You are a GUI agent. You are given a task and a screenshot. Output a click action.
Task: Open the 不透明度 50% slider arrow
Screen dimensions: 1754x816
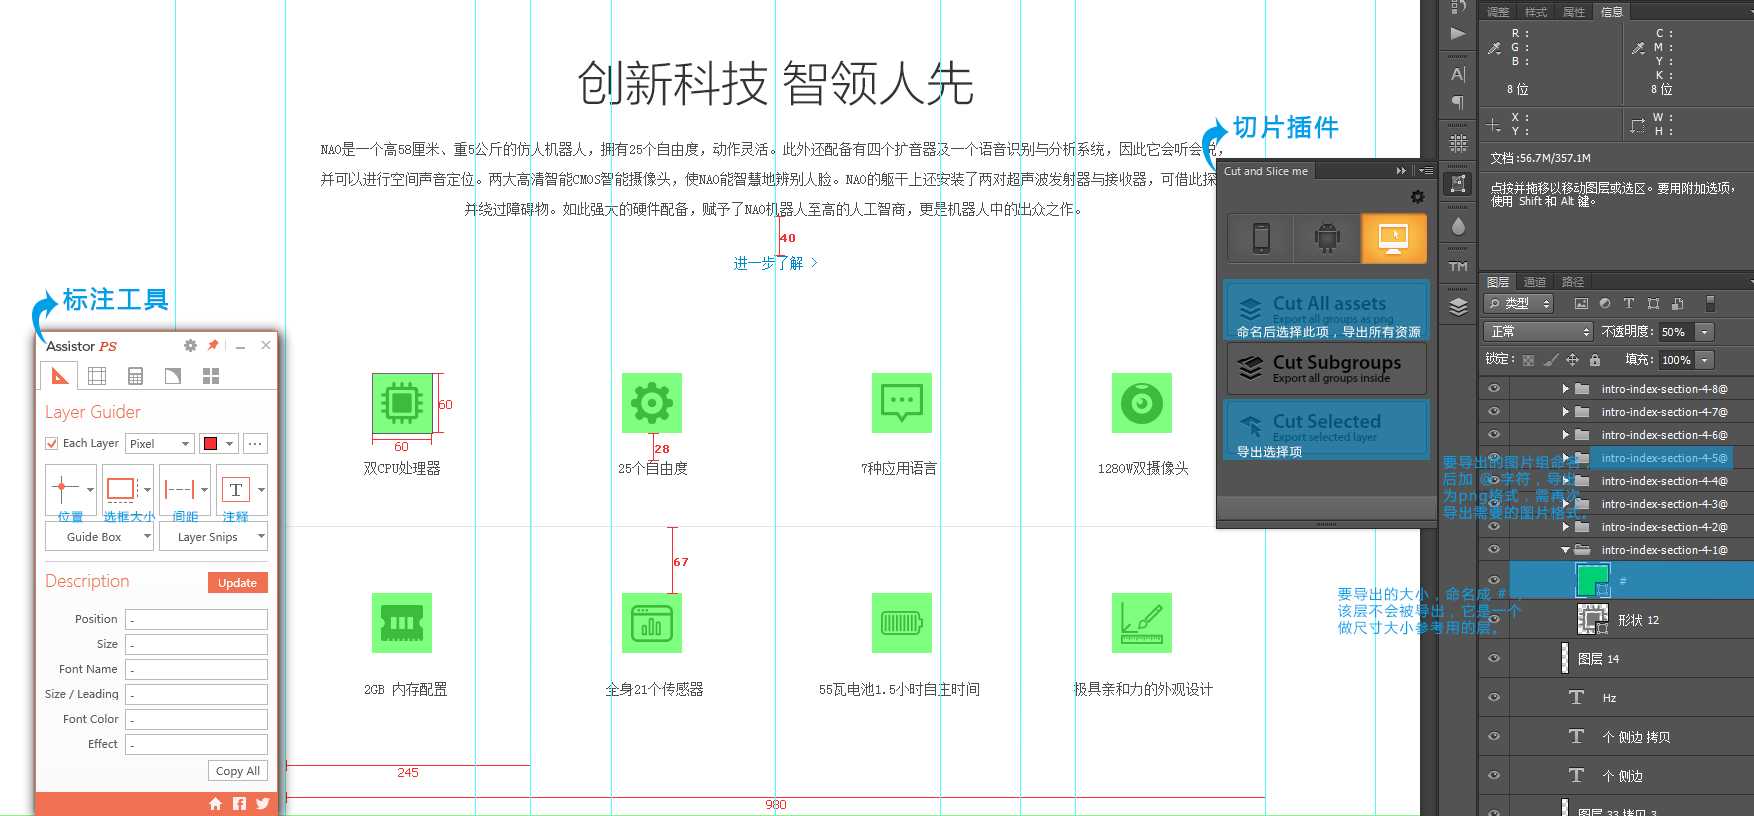(x=1705, y=332)
